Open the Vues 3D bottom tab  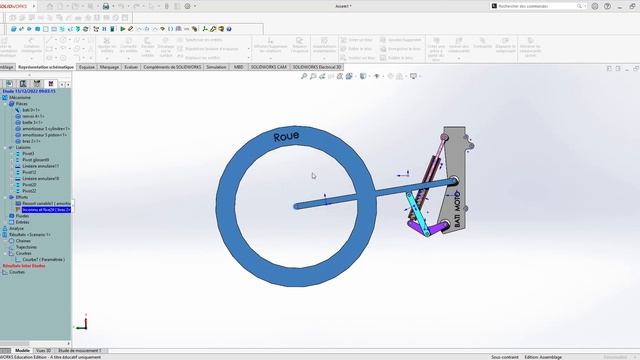(x=43, y=351)
